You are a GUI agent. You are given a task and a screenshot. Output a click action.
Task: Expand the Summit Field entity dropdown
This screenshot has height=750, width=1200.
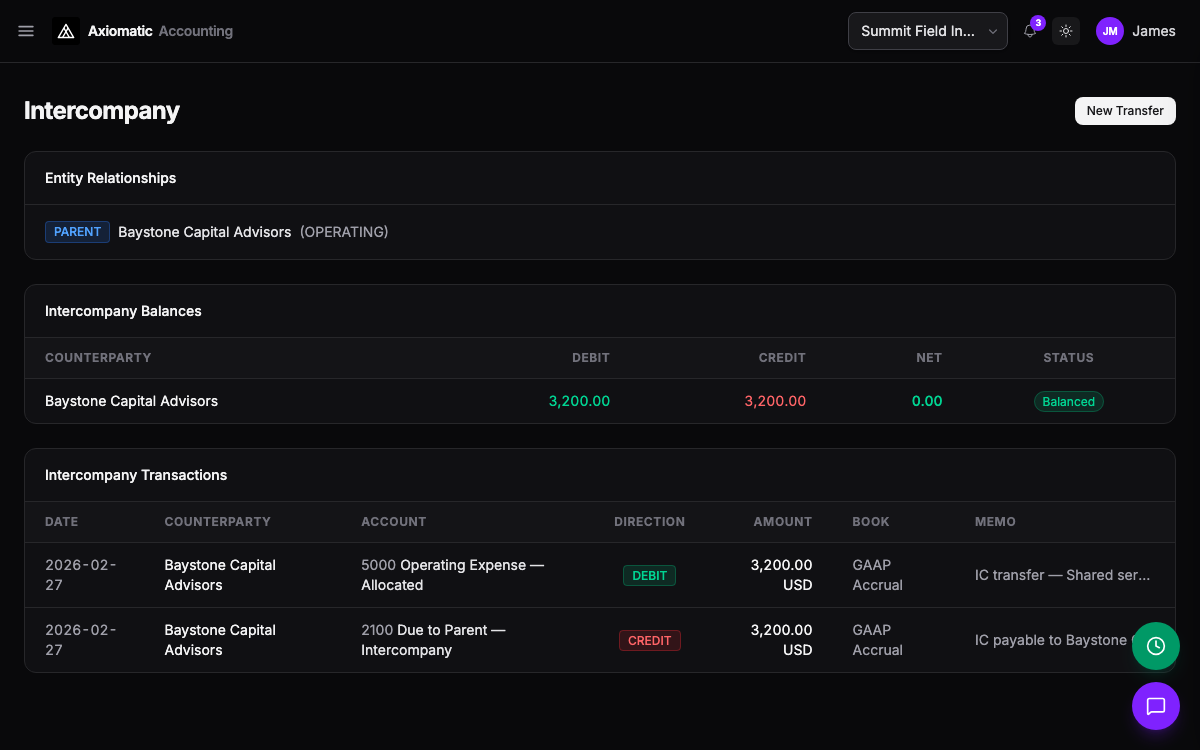pyautogui.click(x=927, y=31)
